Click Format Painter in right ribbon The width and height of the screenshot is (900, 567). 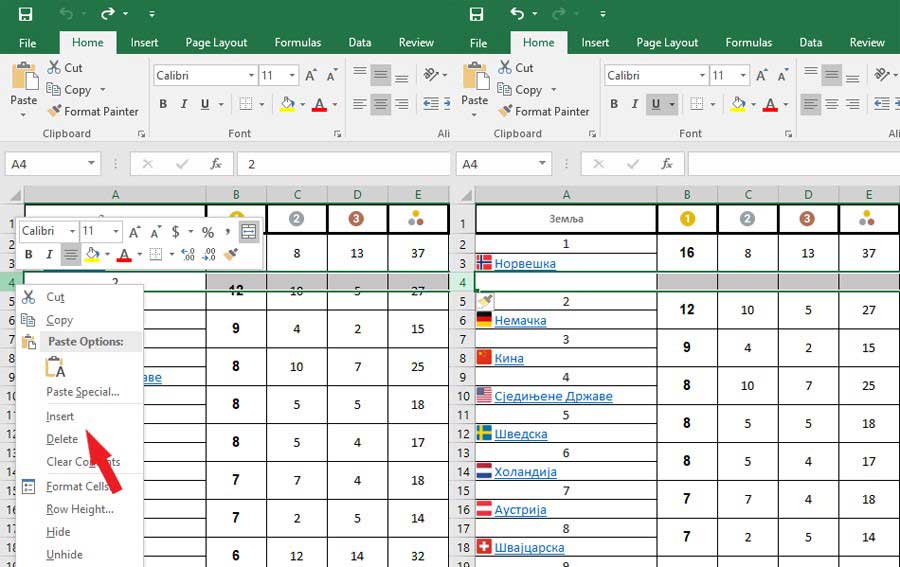point(544,111)
